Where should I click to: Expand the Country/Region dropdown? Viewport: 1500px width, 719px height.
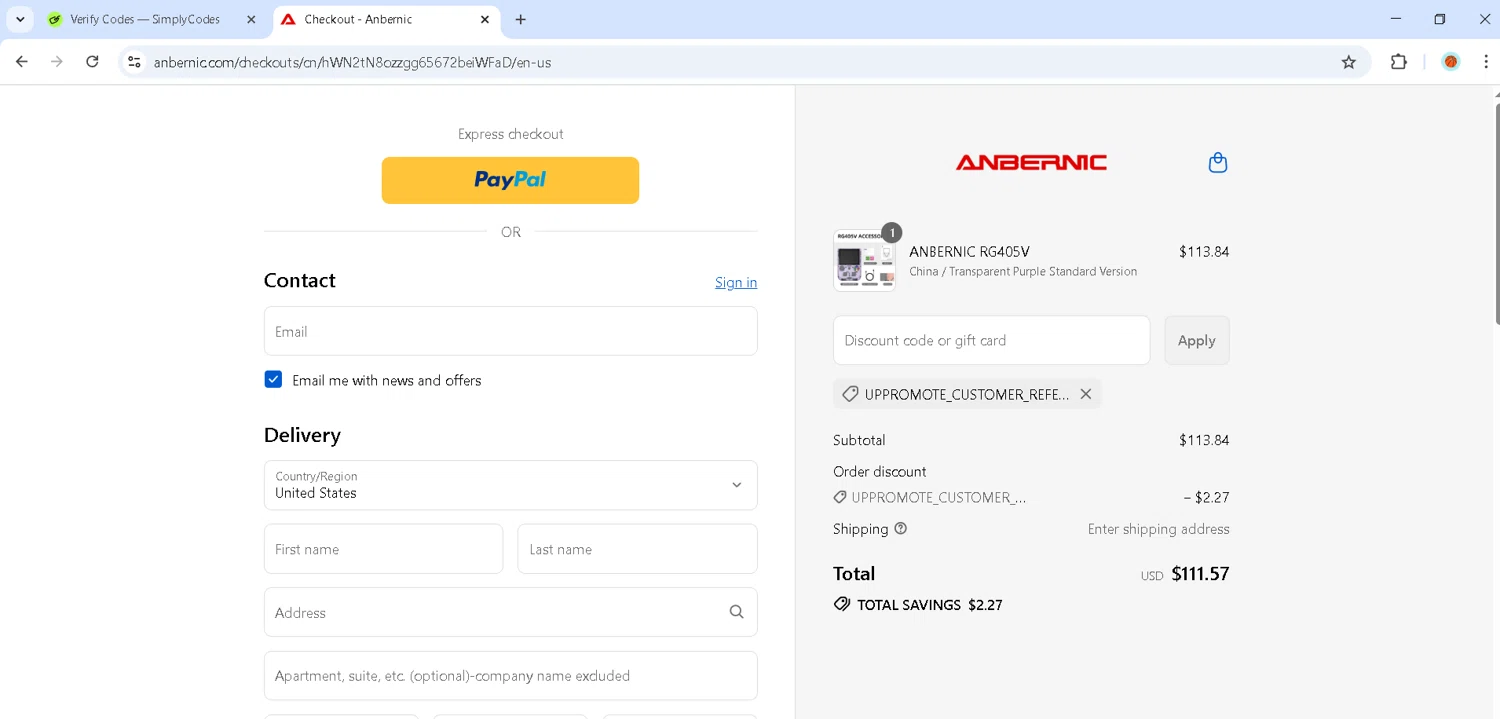510,485
